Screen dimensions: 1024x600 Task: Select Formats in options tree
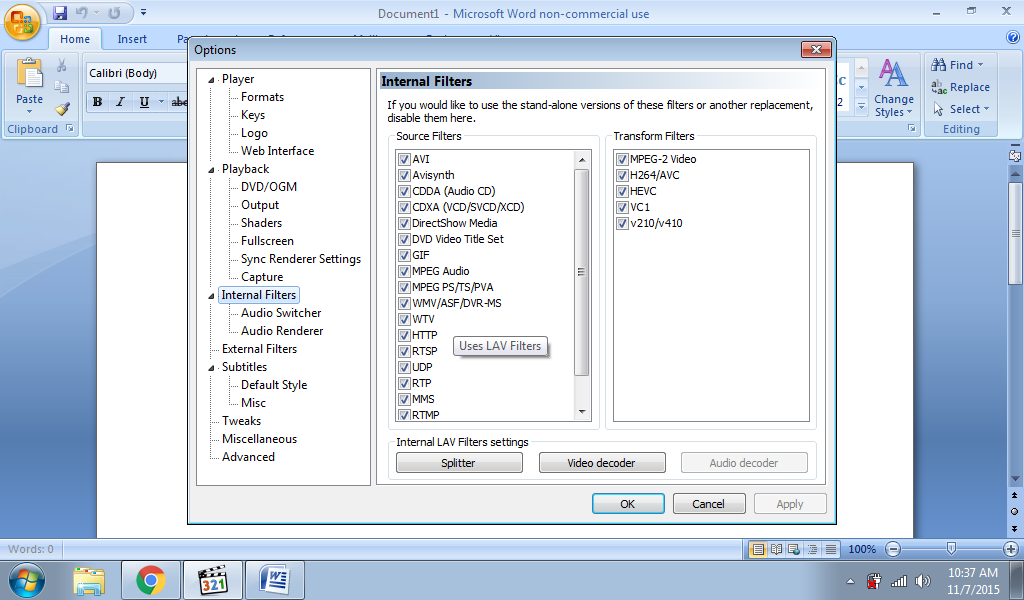tap(263, 97)
